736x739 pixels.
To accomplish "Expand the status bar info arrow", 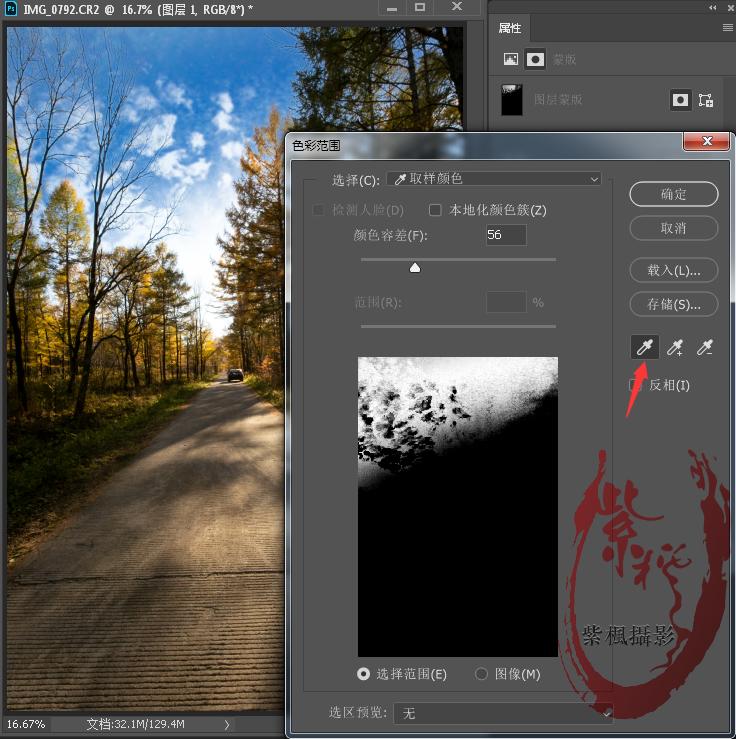I will (x=227, y=724).
